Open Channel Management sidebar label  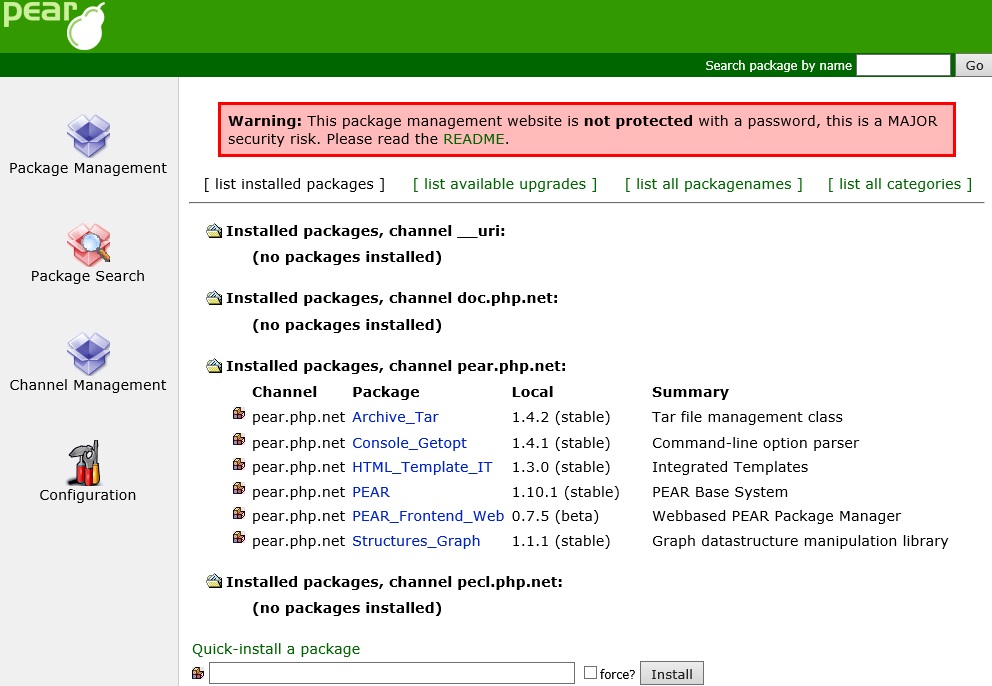(x=88, y=385)
